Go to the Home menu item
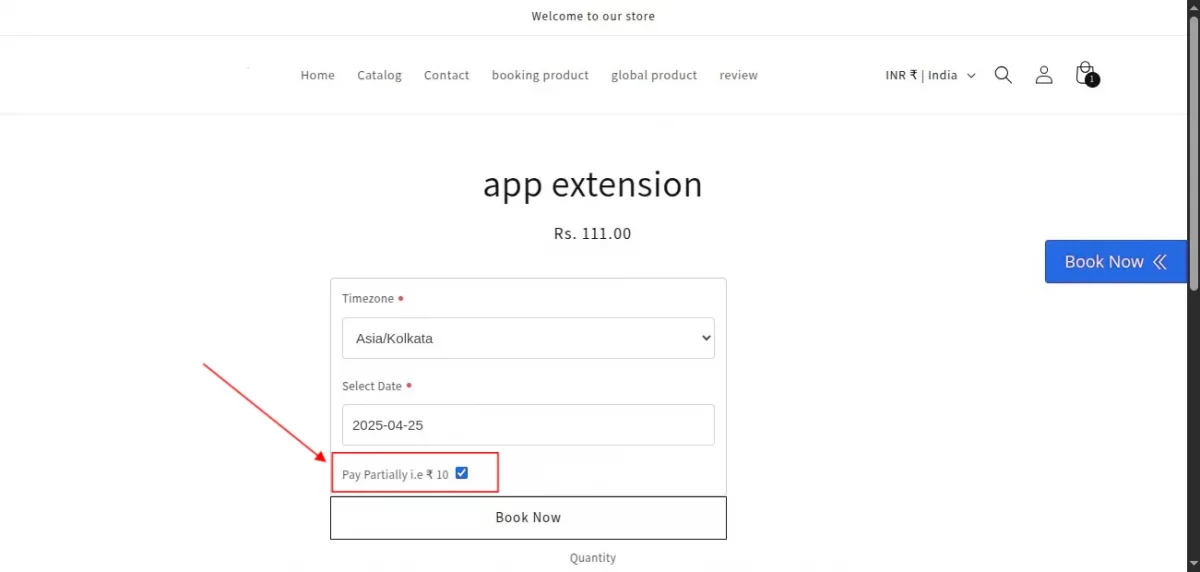Screen dimensions: 1200x572 tap(317, 75)
